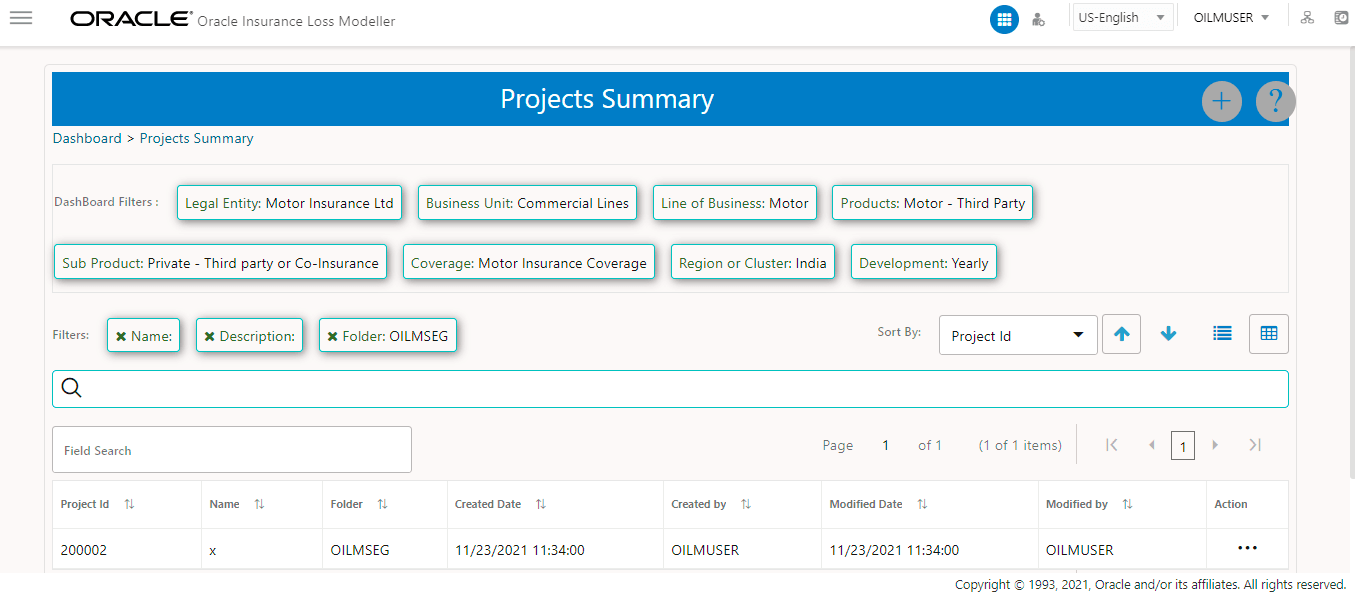This screenshot has width=1355, height=598.
Task: Sort by Created Date column arrows
Action: pos(540,504)
